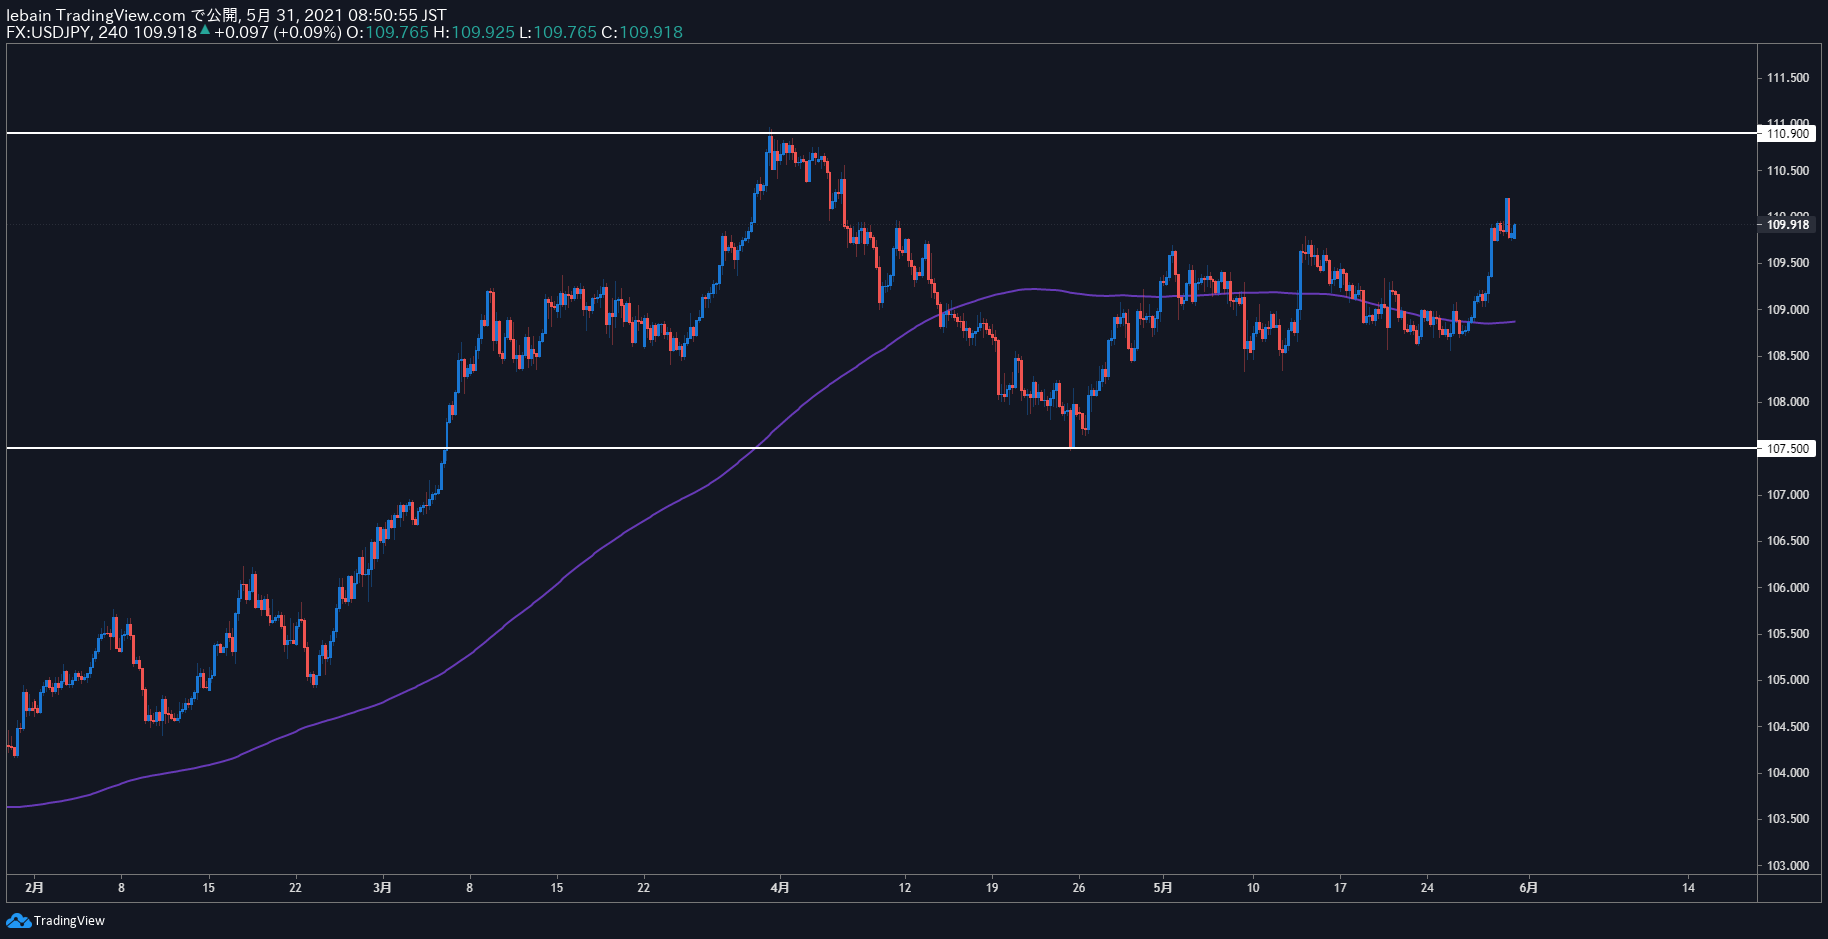Click the 107.500 price tag on the axis
The height and width of the screenshot is (939, 1828).
pyautogui.click(x=1787, y=449)
